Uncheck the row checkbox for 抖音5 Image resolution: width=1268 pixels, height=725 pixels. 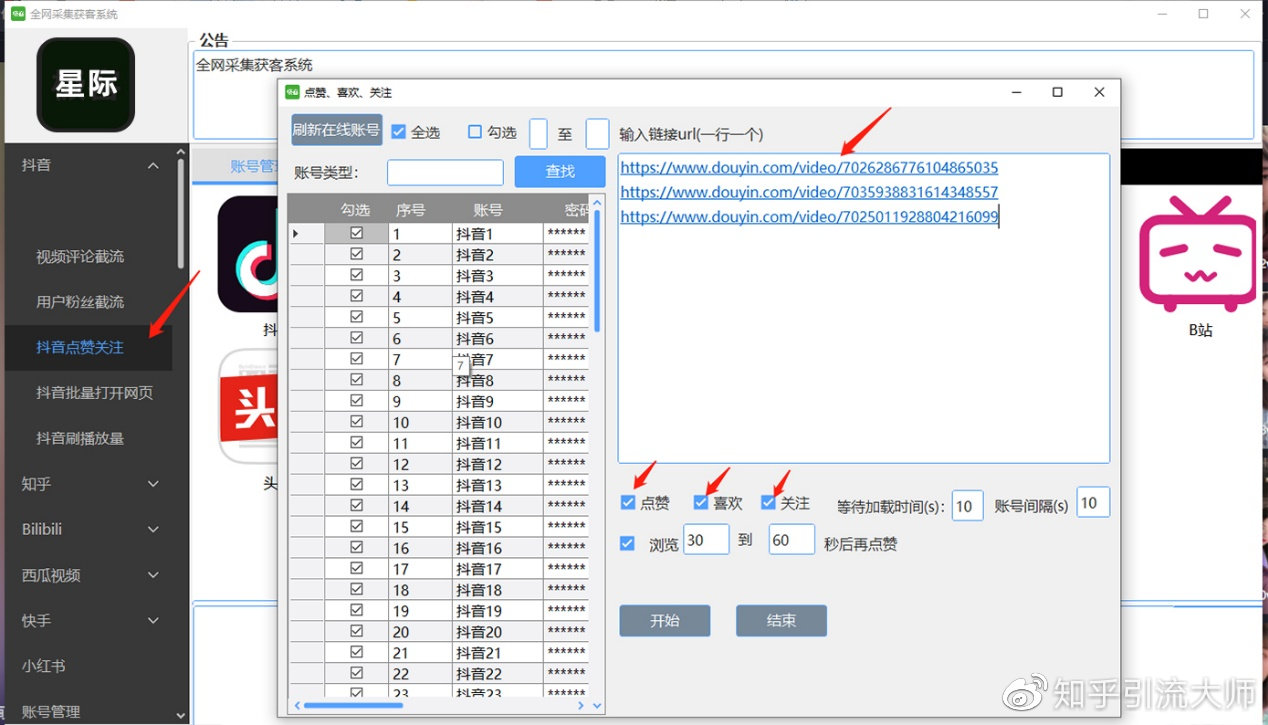[356, 317]
